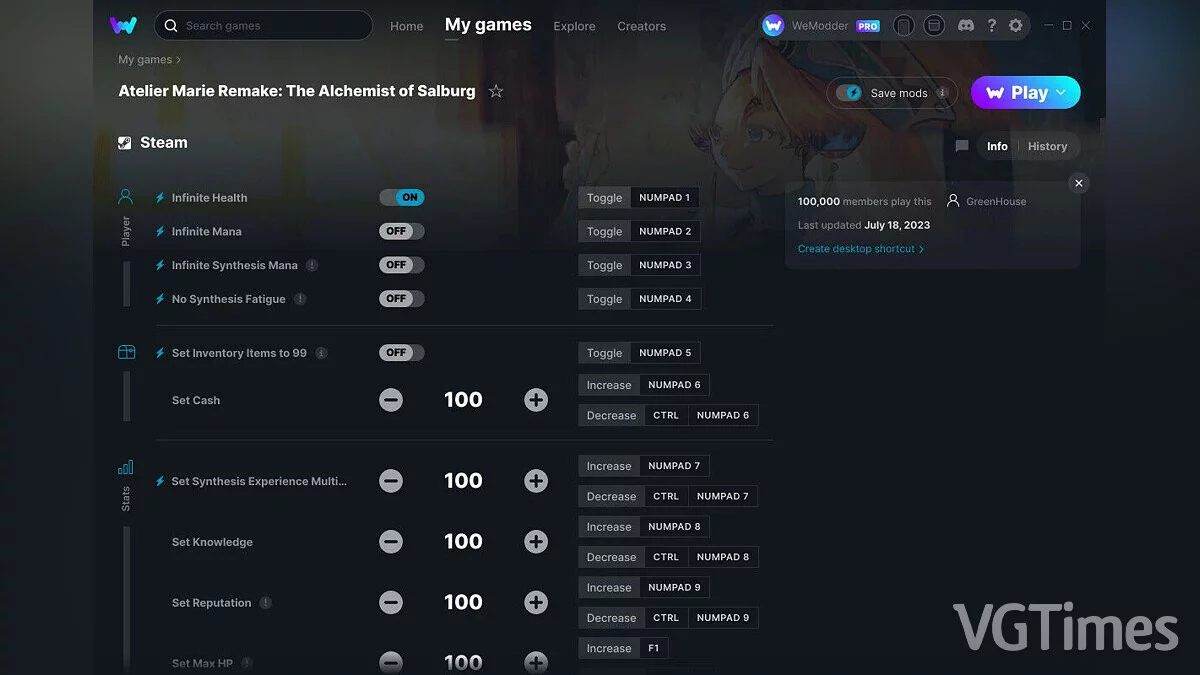This screenshot has width=1200, height=675.
Task: Click the GreenHouse creator name
Action: pos(996,201)
